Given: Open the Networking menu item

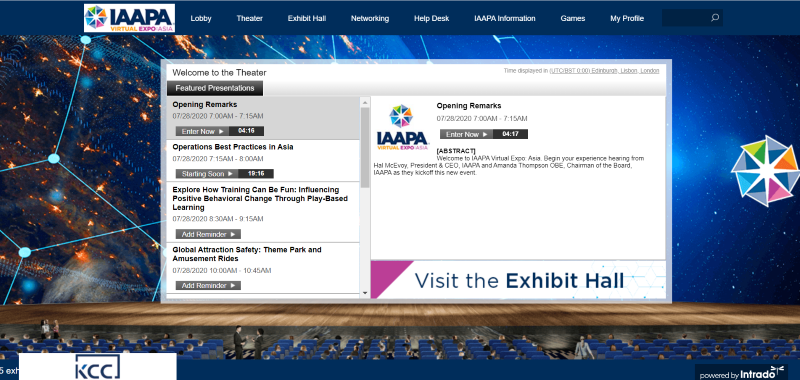Looking at the screenshot, I should point(370,18).
